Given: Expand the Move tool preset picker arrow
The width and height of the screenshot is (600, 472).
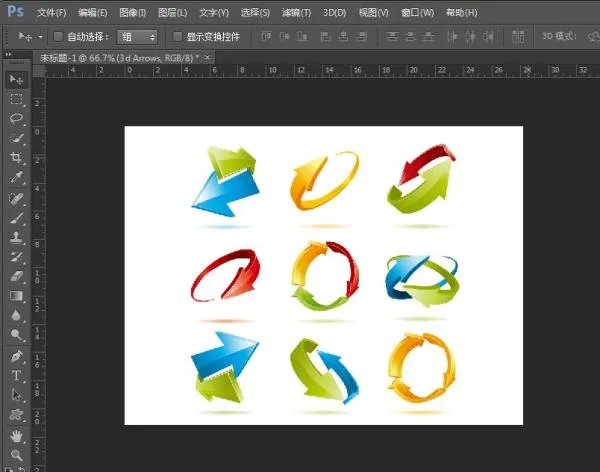Looking at the screenshot, I should click(39, 36).
